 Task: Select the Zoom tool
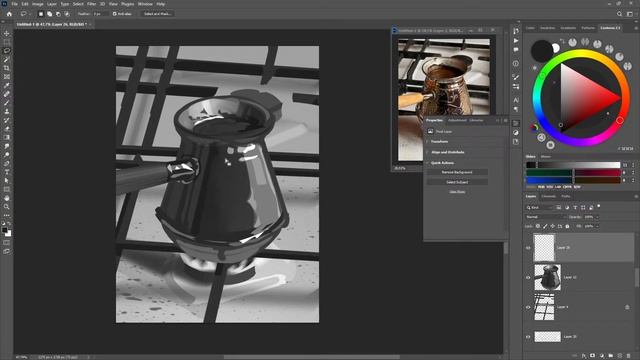(x=7, y=207)
